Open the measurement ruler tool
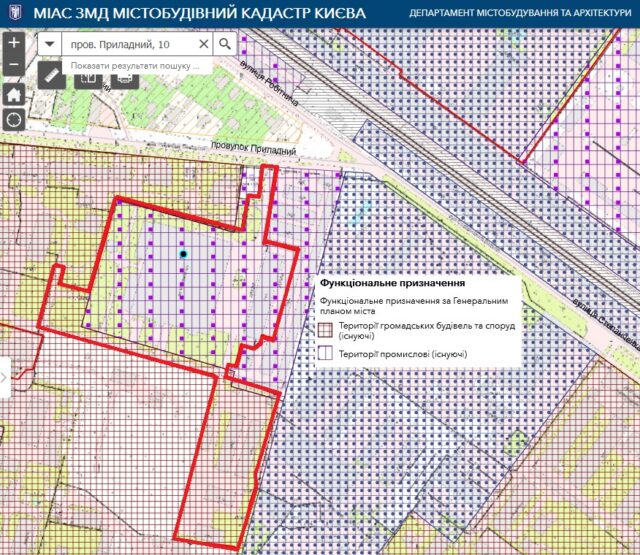640x555 pixels. click(x=53, y=76)
